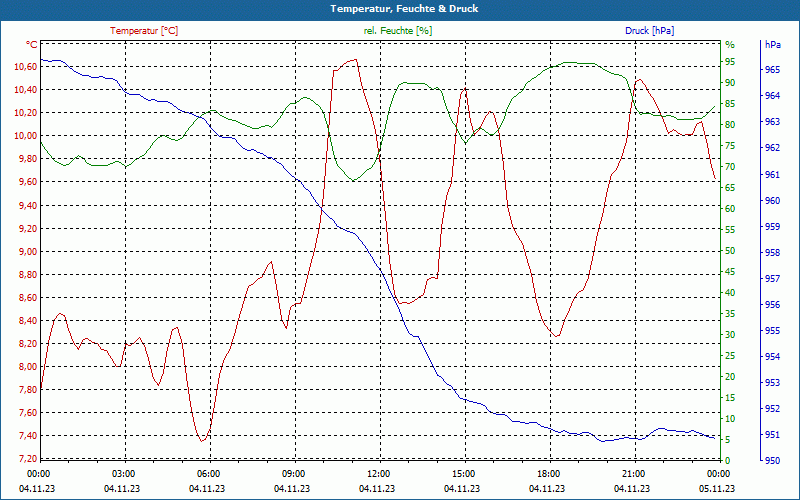
Task: Click the "21:00" time axis label
Action: tap(633, 474)
